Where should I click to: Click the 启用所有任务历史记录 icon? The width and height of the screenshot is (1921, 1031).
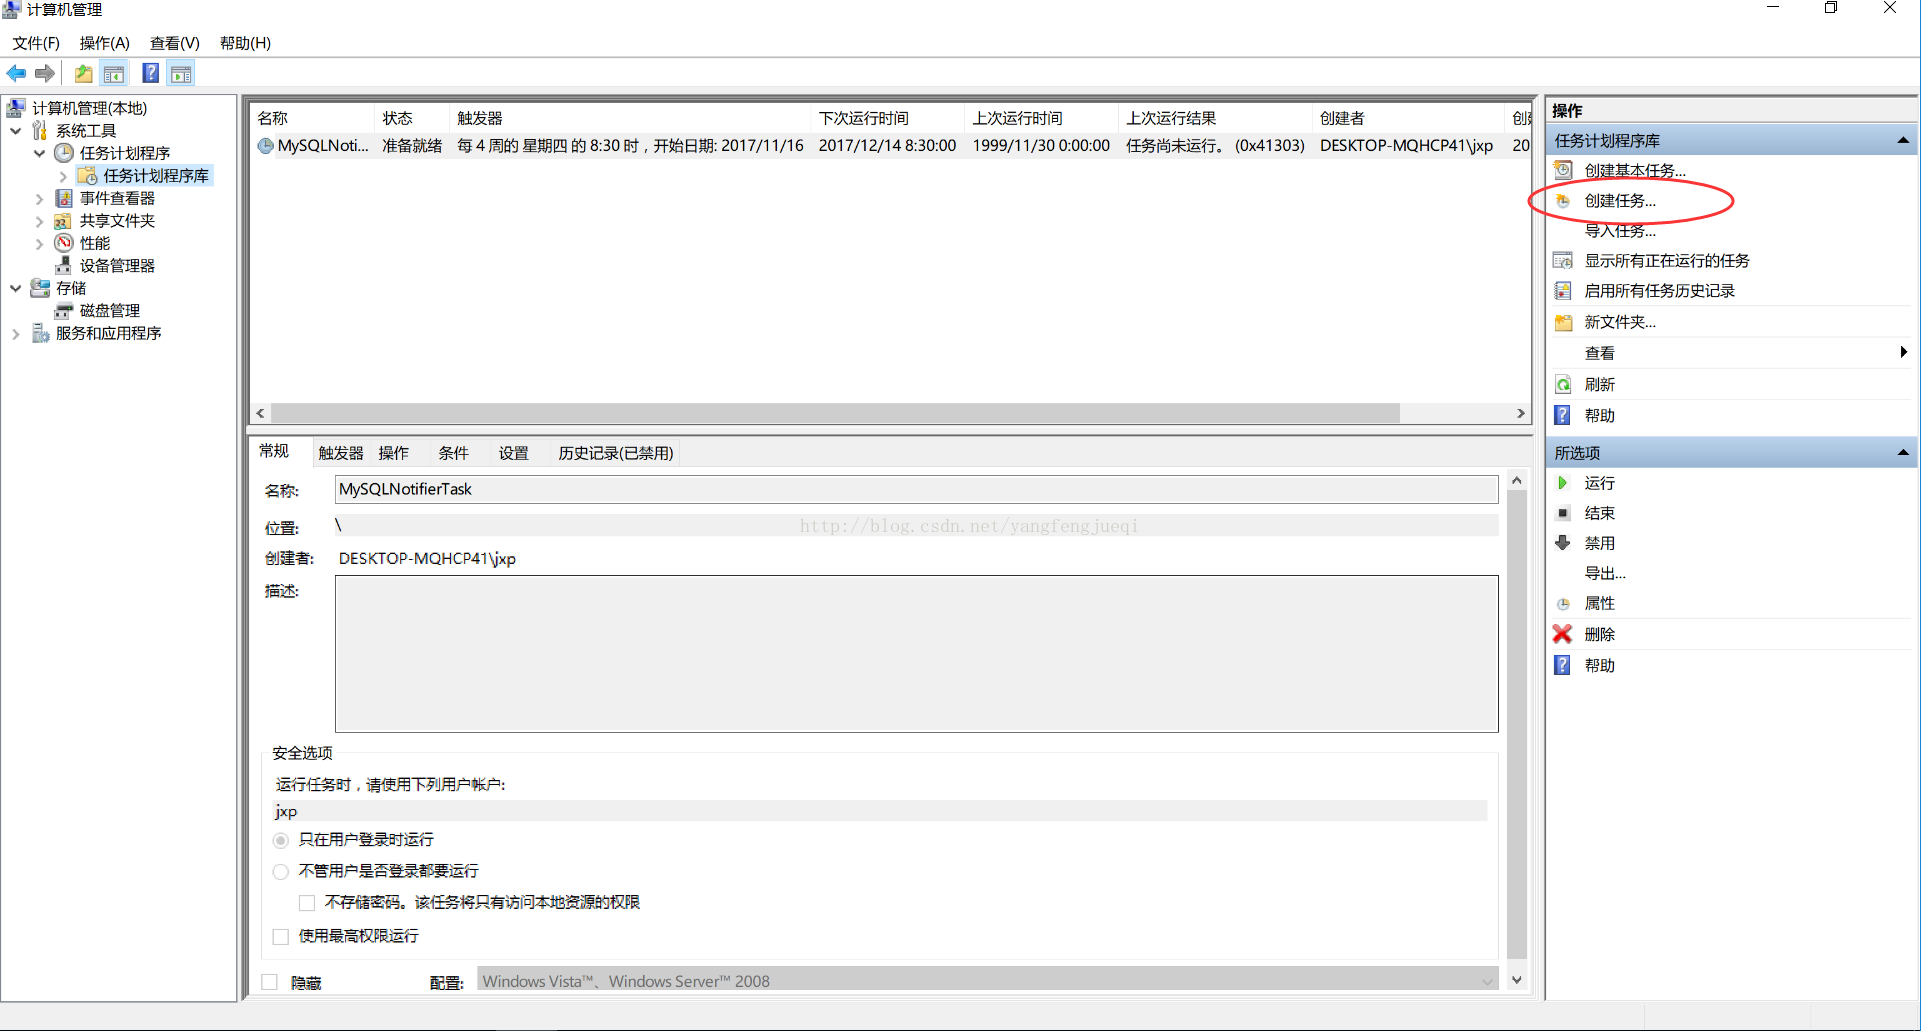(x=1563, y=291)
